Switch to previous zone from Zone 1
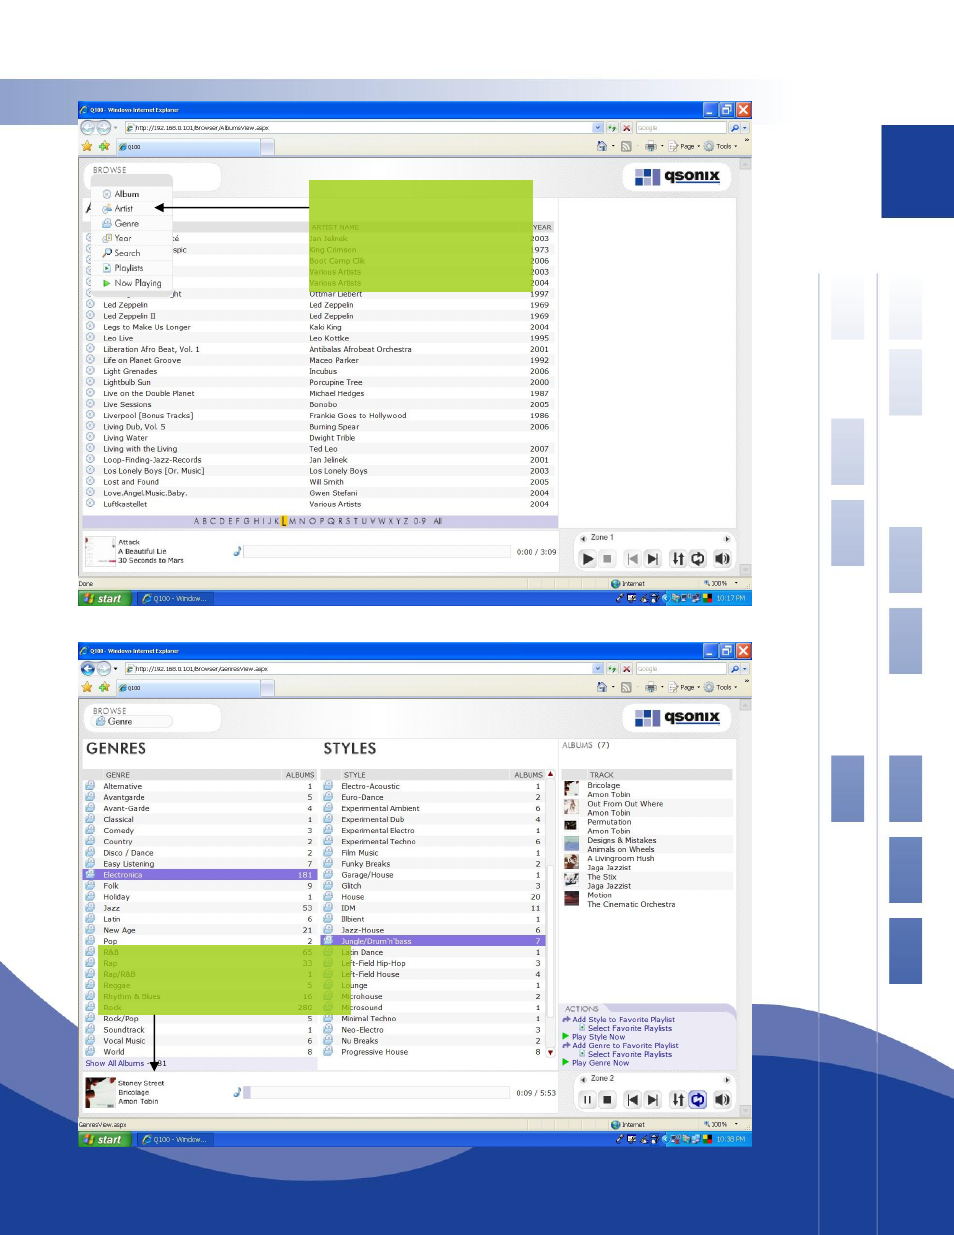Image resolution: width=954 pixels, height=1235 pixels. click(583, 538)
